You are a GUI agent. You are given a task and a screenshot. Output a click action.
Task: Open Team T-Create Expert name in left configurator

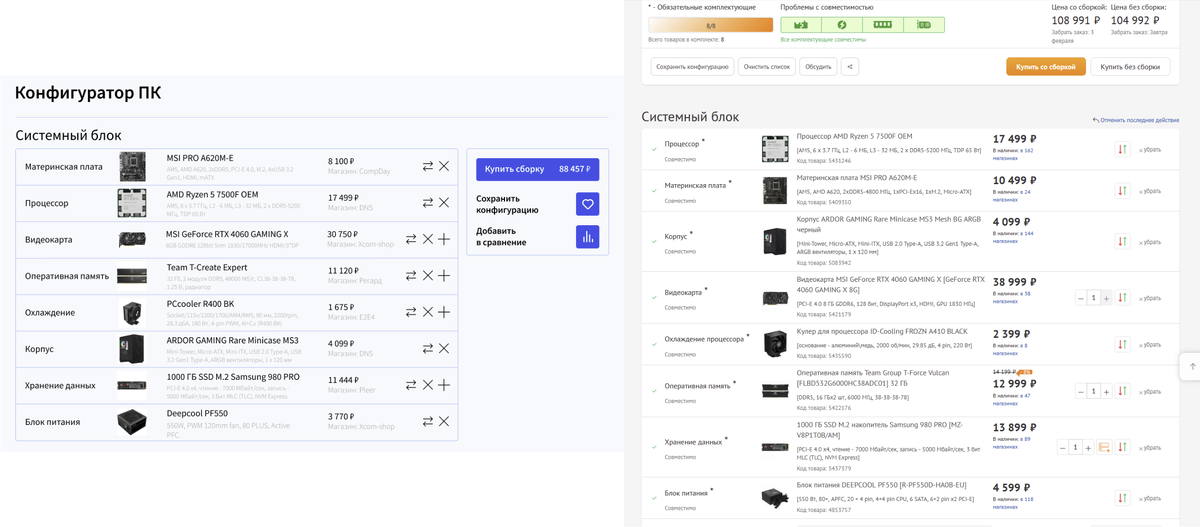coord(207,269)
